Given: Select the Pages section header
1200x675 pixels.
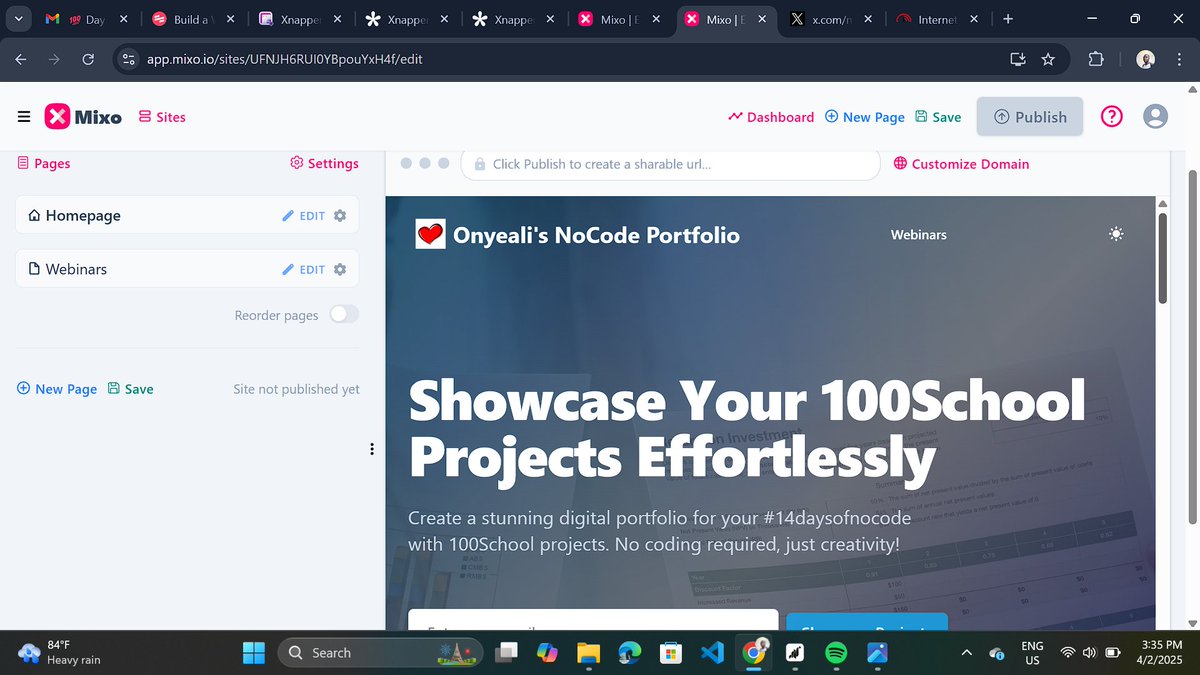Looking at the screenshot, I should pyautogui.click(x=44, y=163).
